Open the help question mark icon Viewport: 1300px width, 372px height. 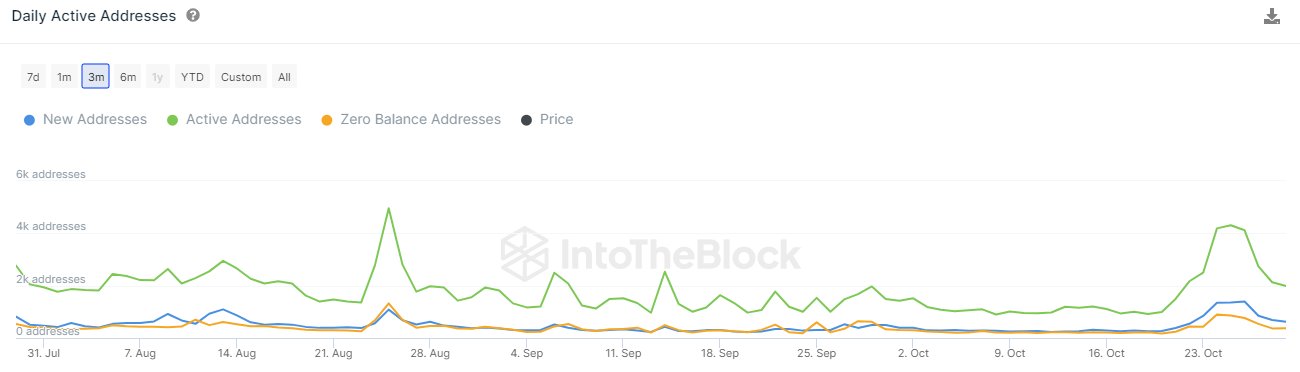193,16
